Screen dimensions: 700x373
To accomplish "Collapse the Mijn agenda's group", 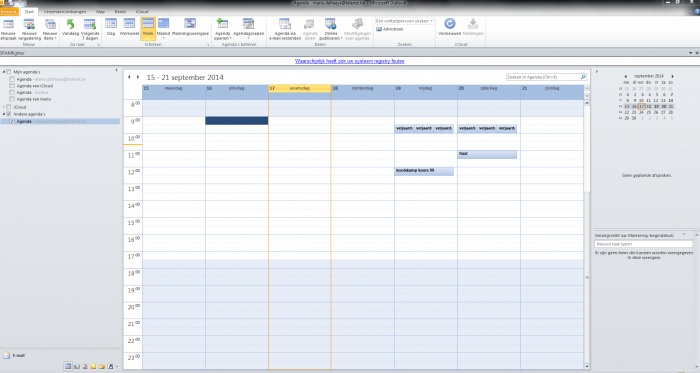I will pos(4,72).
